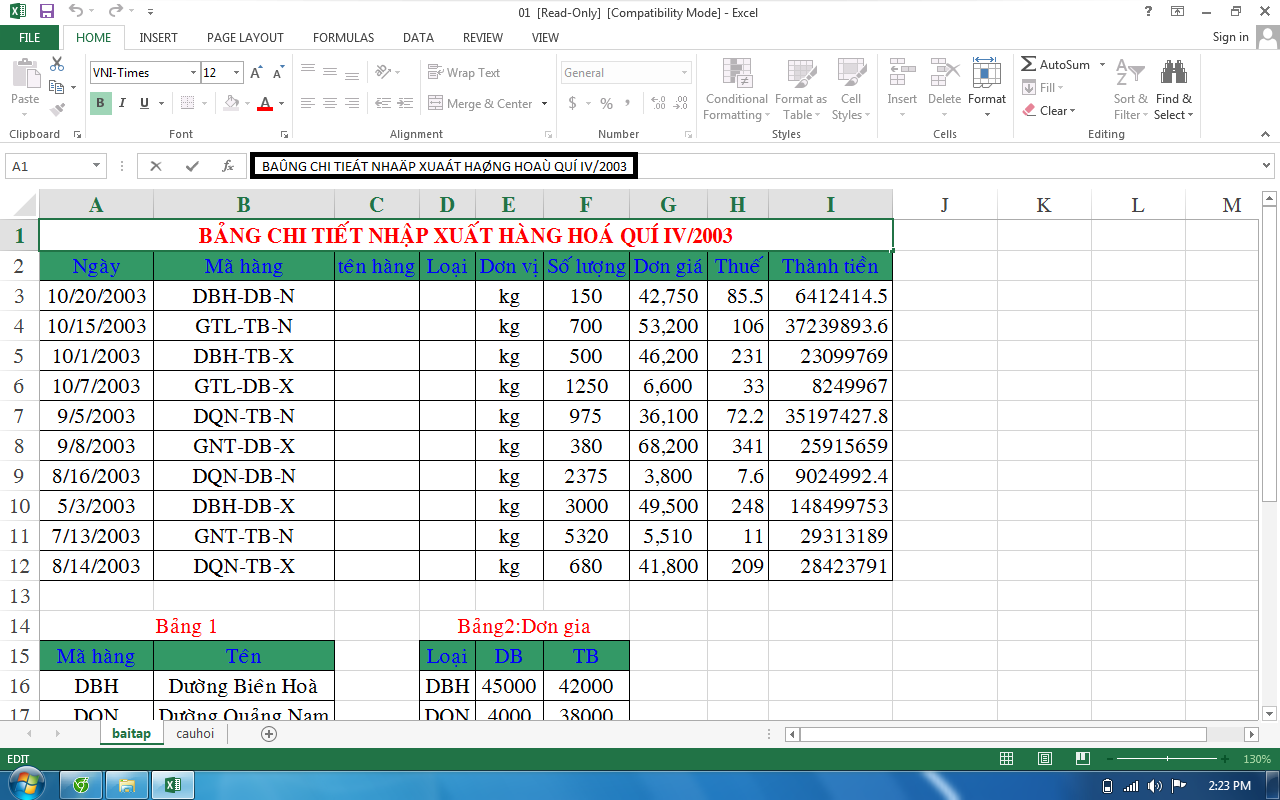The height and width of the screenshot is (800, 1280).
Task: Toggle Merge & Center
Action: coord(480,103)
